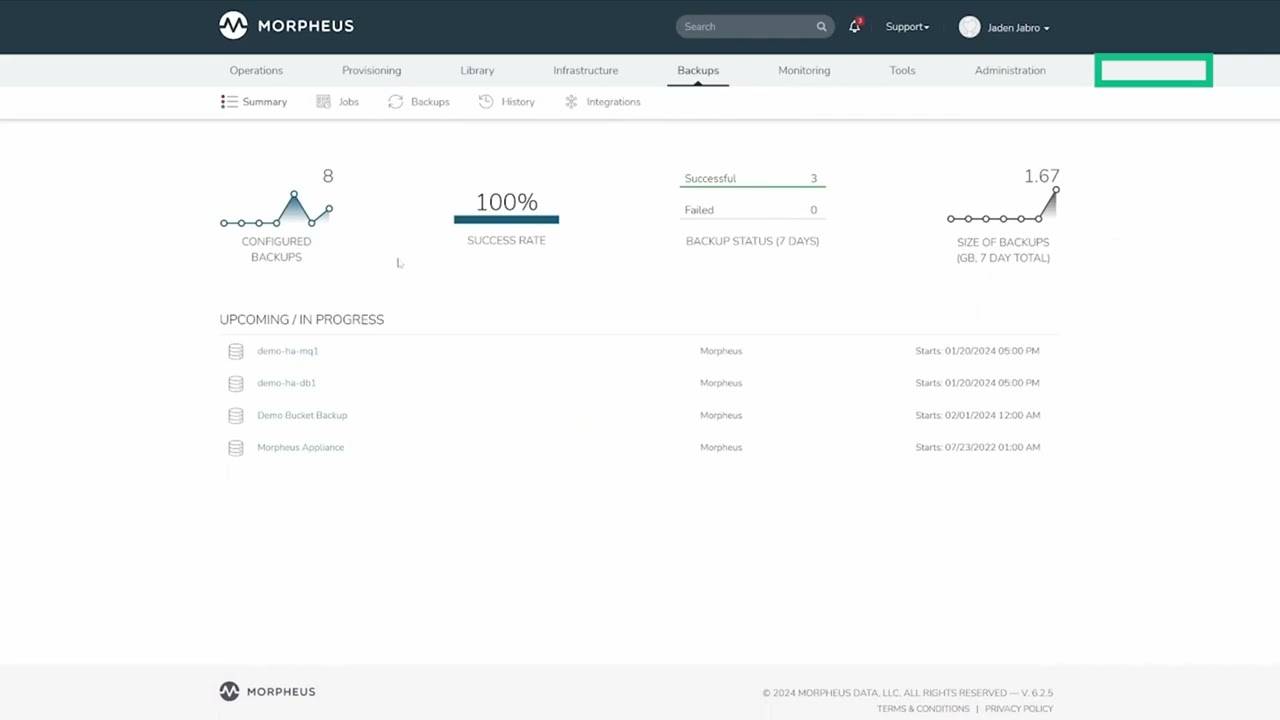The height and width of the screenshot is (720, 1280).
Task: Click 'Starts: 02/01/2024 12:00 AM' text
Action: pos(977,415)
